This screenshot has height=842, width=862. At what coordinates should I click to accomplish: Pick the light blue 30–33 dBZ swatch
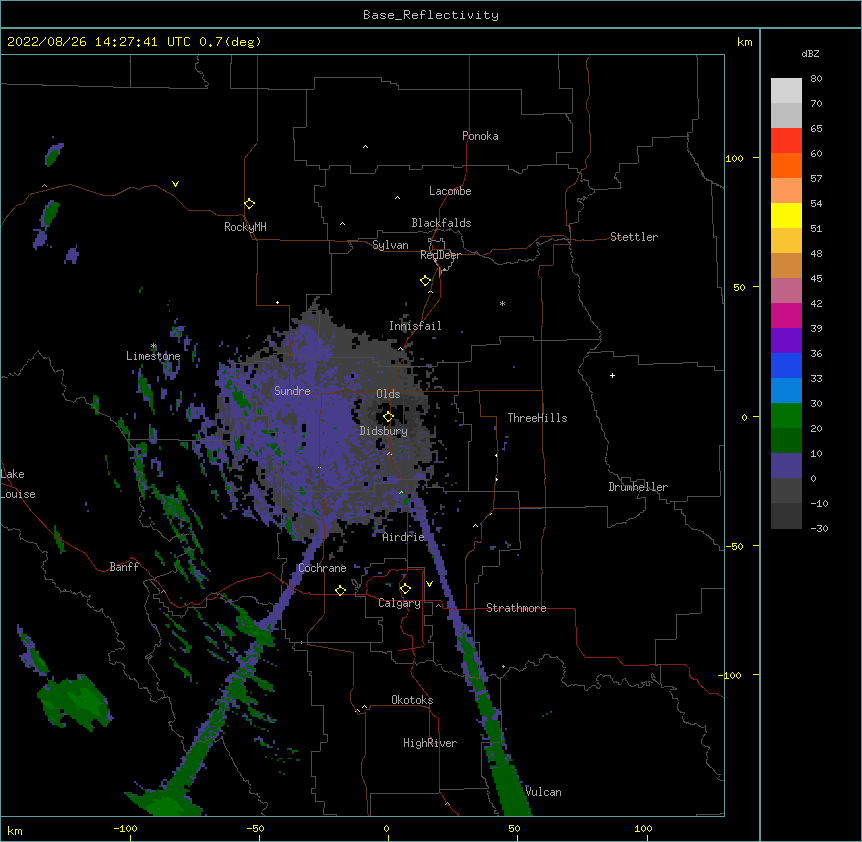coord(786,391)
